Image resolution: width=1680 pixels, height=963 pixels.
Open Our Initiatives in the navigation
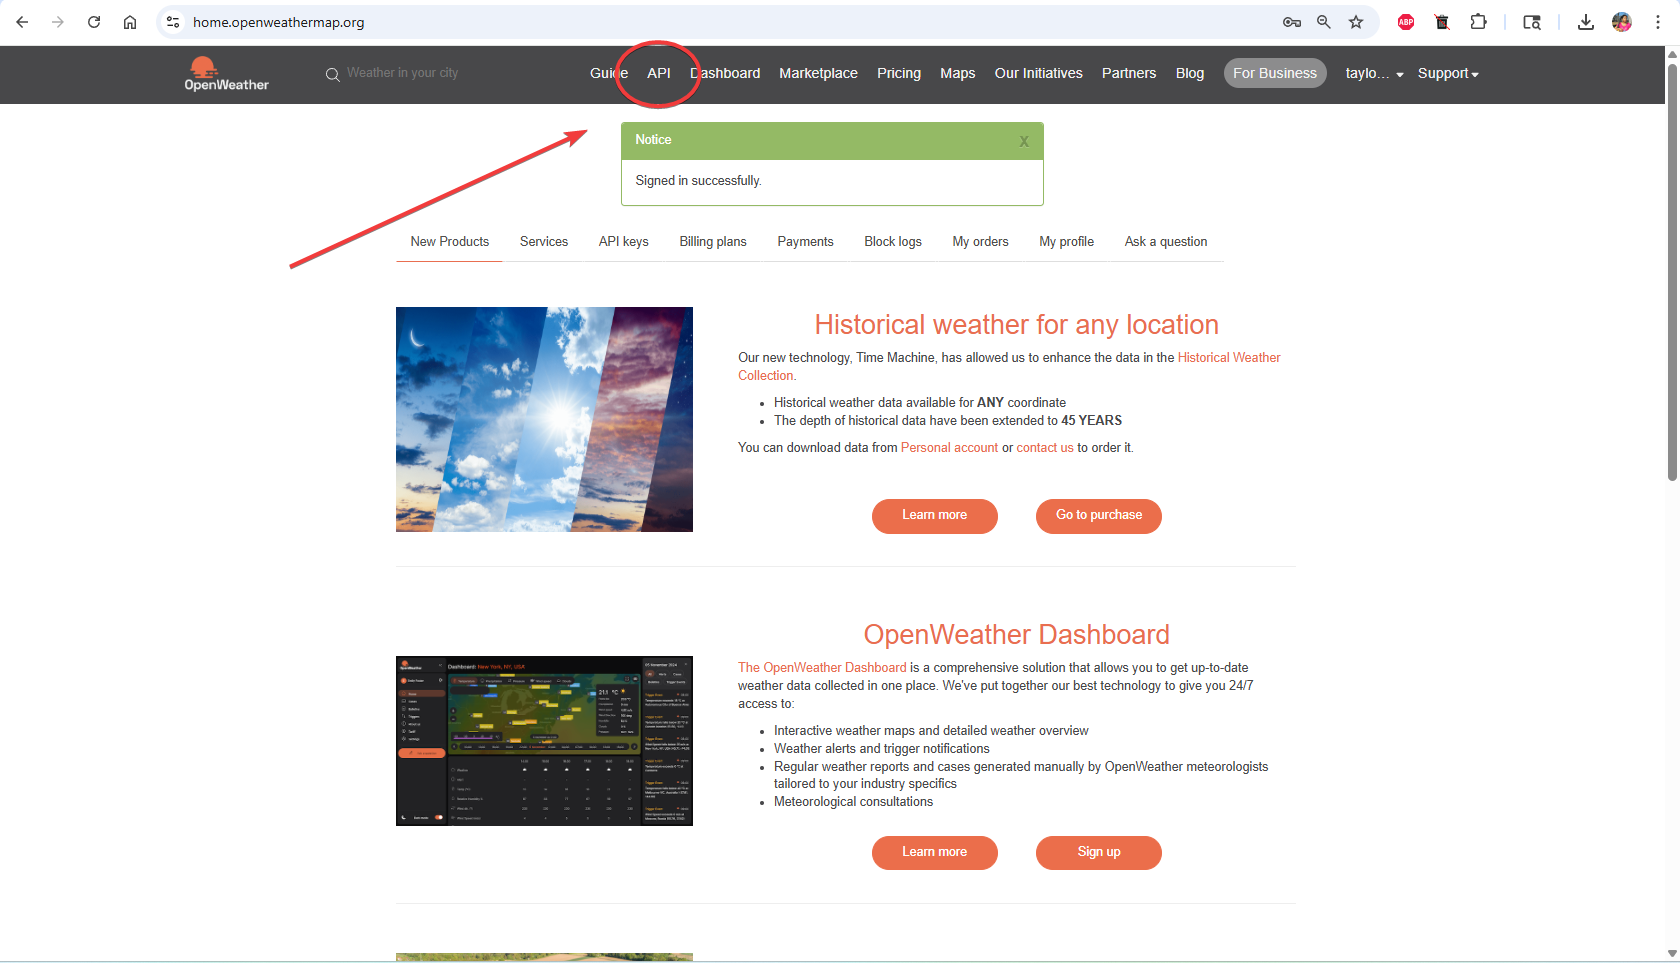(x=1038, y=73)
